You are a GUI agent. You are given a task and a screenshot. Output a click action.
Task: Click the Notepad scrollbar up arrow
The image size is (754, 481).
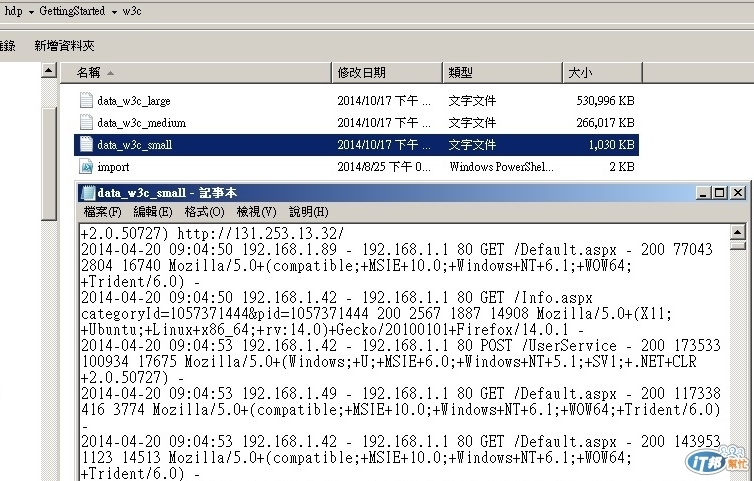pyautogui.click(x=738, y=232)
